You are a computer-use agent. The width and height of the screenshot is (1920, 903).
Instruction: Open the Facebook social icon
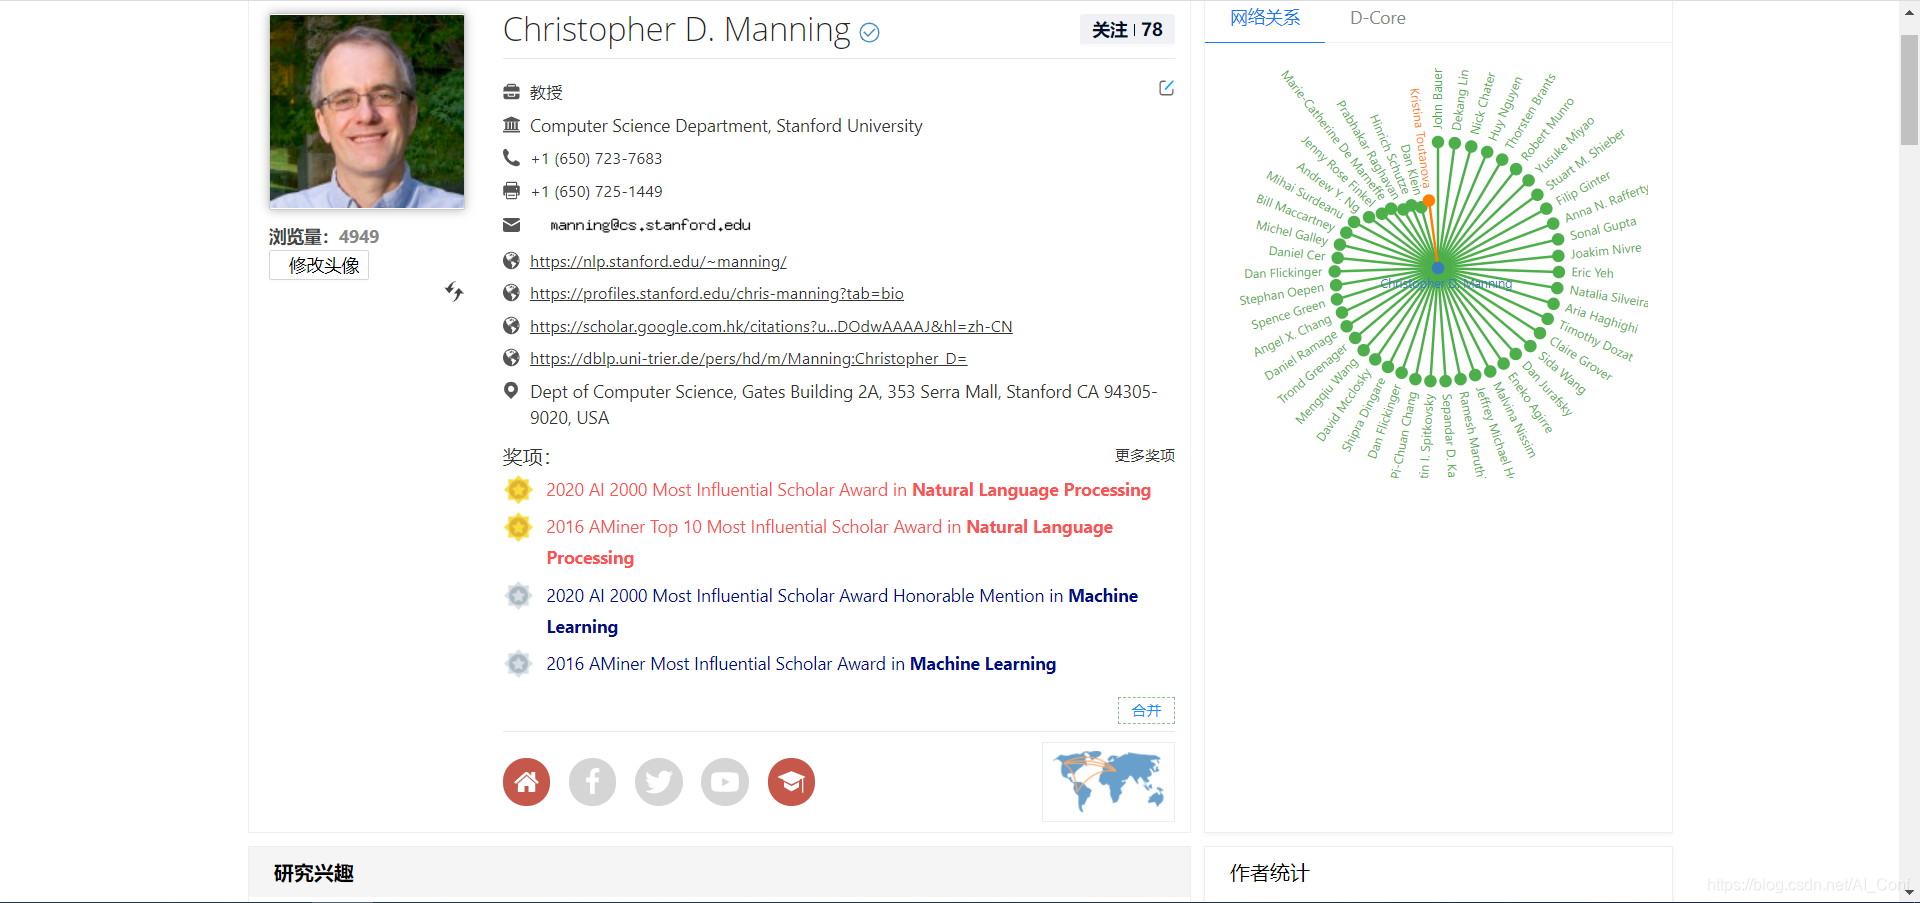(592, 782)
